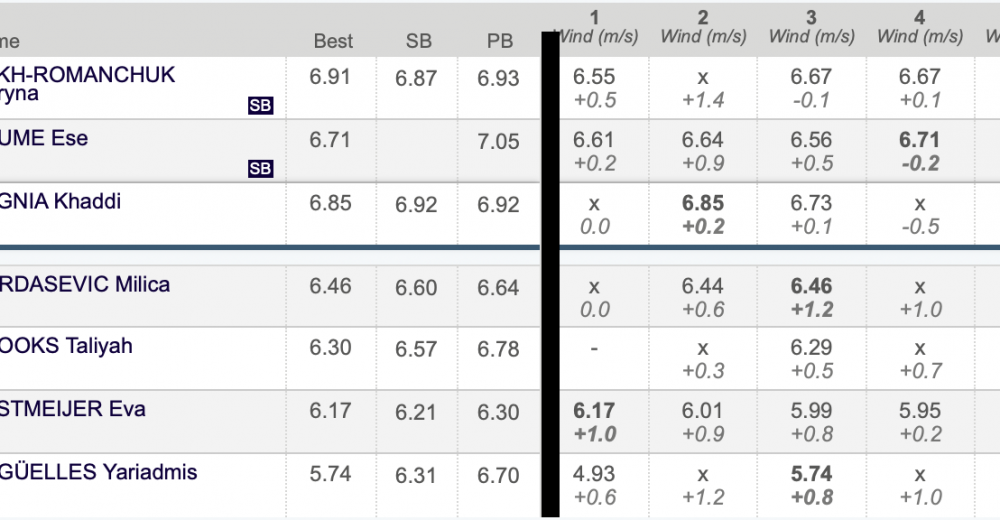1000x520 pixels.
Task: Select the attempt 3 Wind (m/s) header
Action: 811,27
